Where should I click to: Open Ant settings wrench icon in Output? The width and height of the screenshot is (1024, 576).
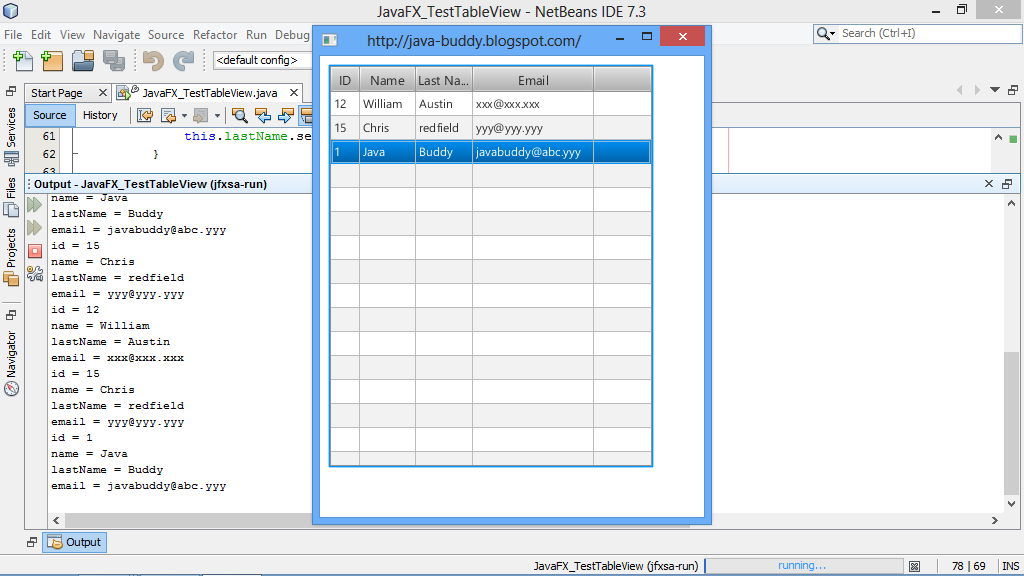(x=35, y=274)
